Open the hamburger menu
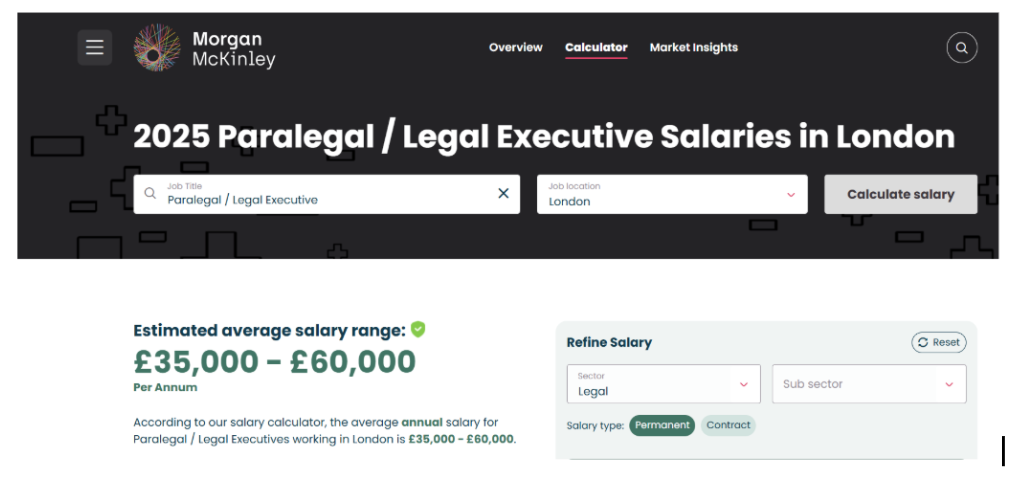The width and height of the screenshot is (1014, 480). pyautogui.click(x=95, y=47)
